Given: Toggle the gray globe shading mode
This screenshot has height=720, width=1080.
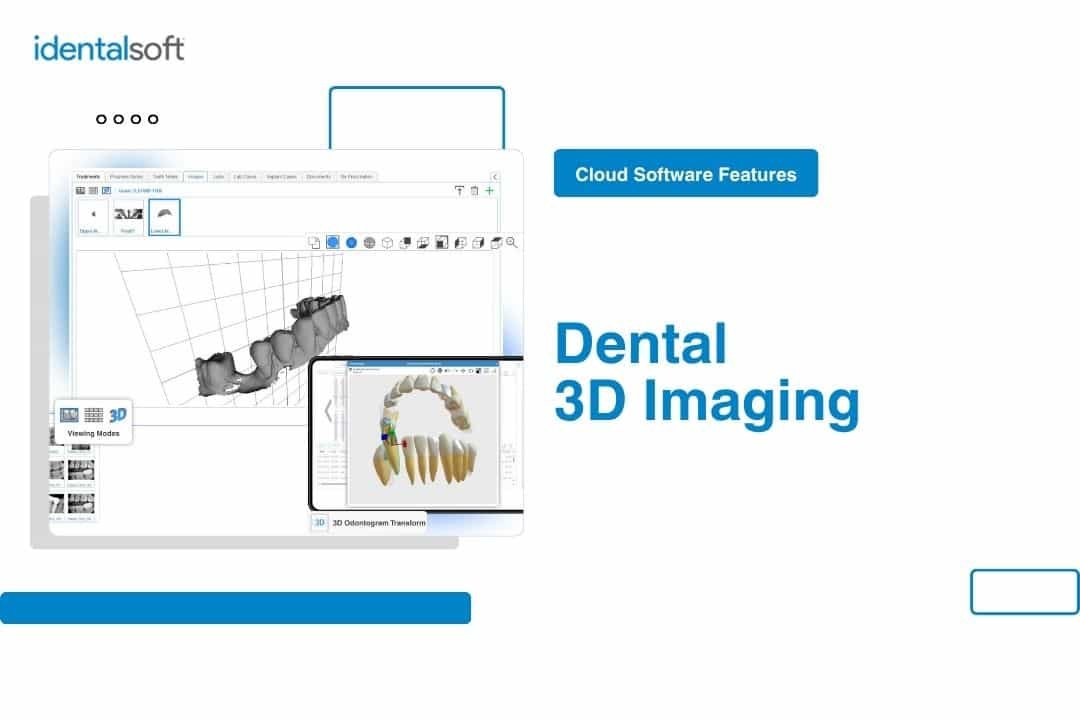Looking at the screenshot, I should click(368, 242).
